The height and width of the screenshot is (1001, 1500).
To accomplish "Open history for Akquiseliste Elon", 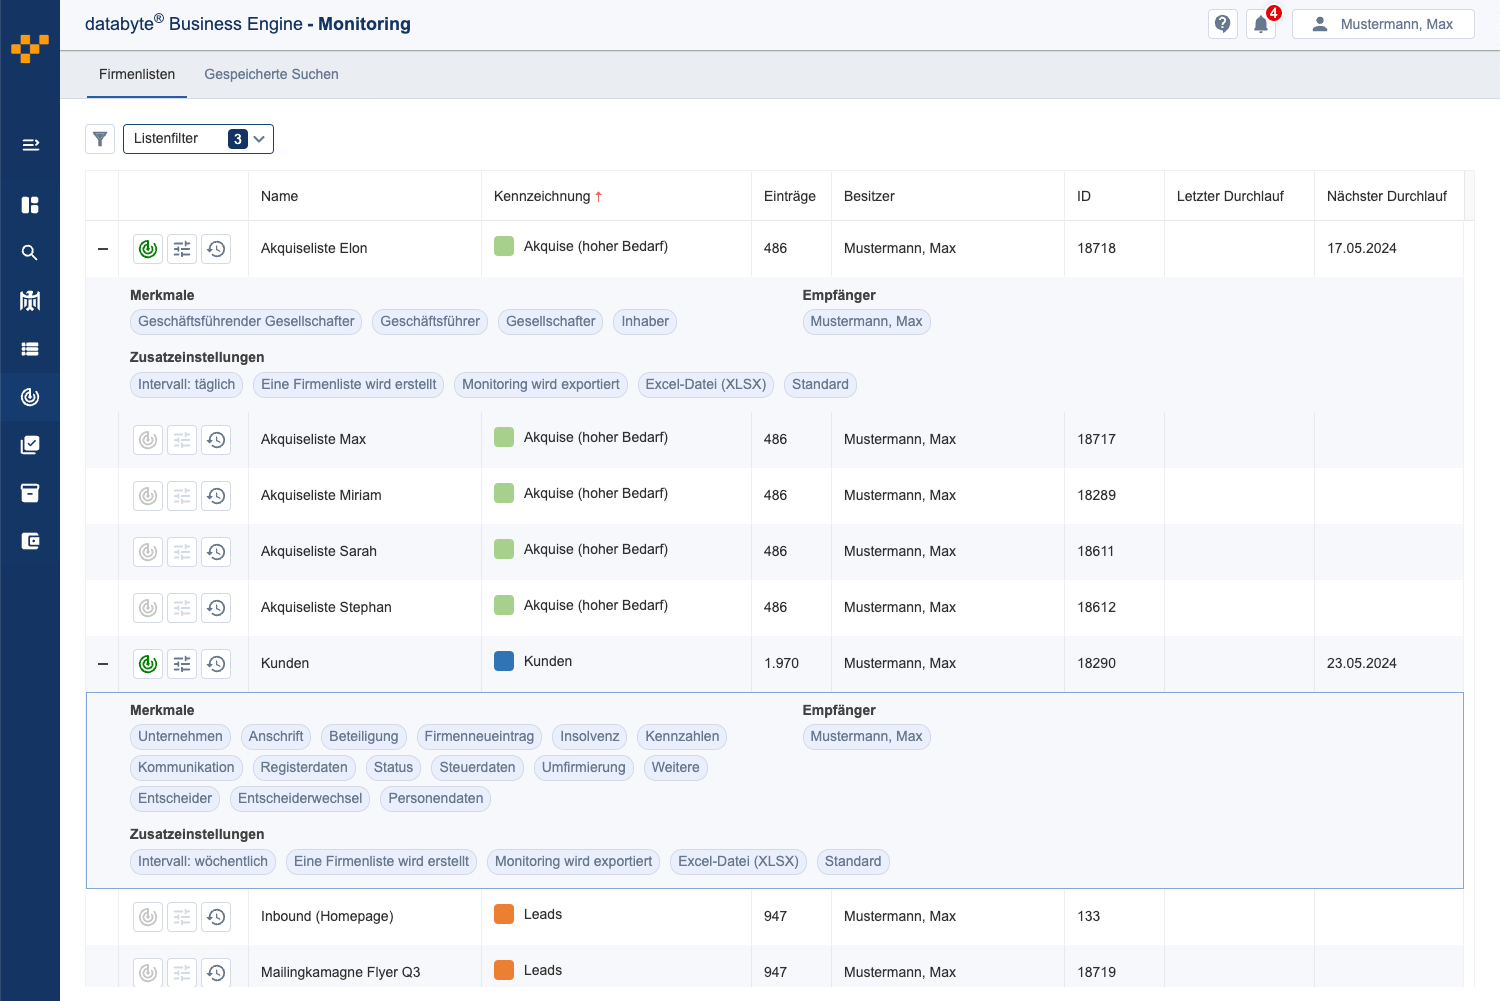I will [x=216, y=248].
